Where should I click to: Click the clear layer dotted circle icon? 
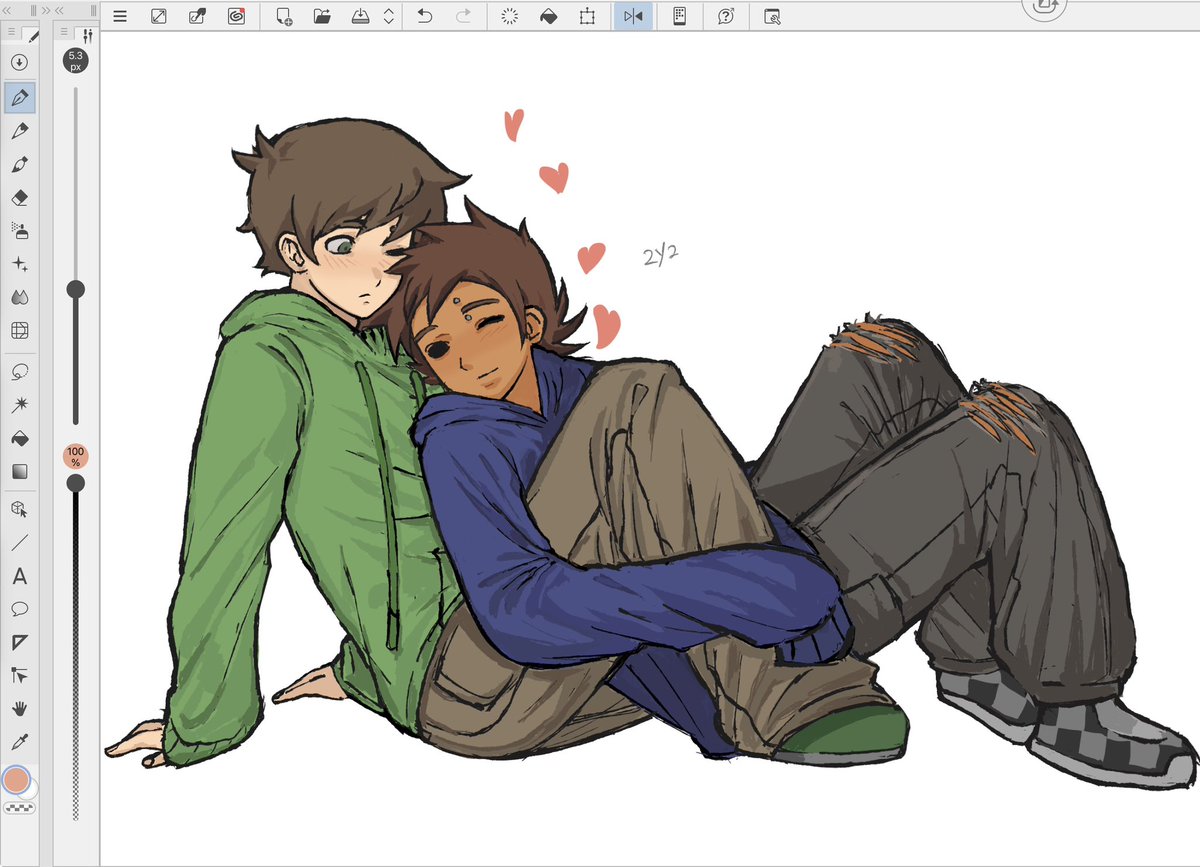510,16
